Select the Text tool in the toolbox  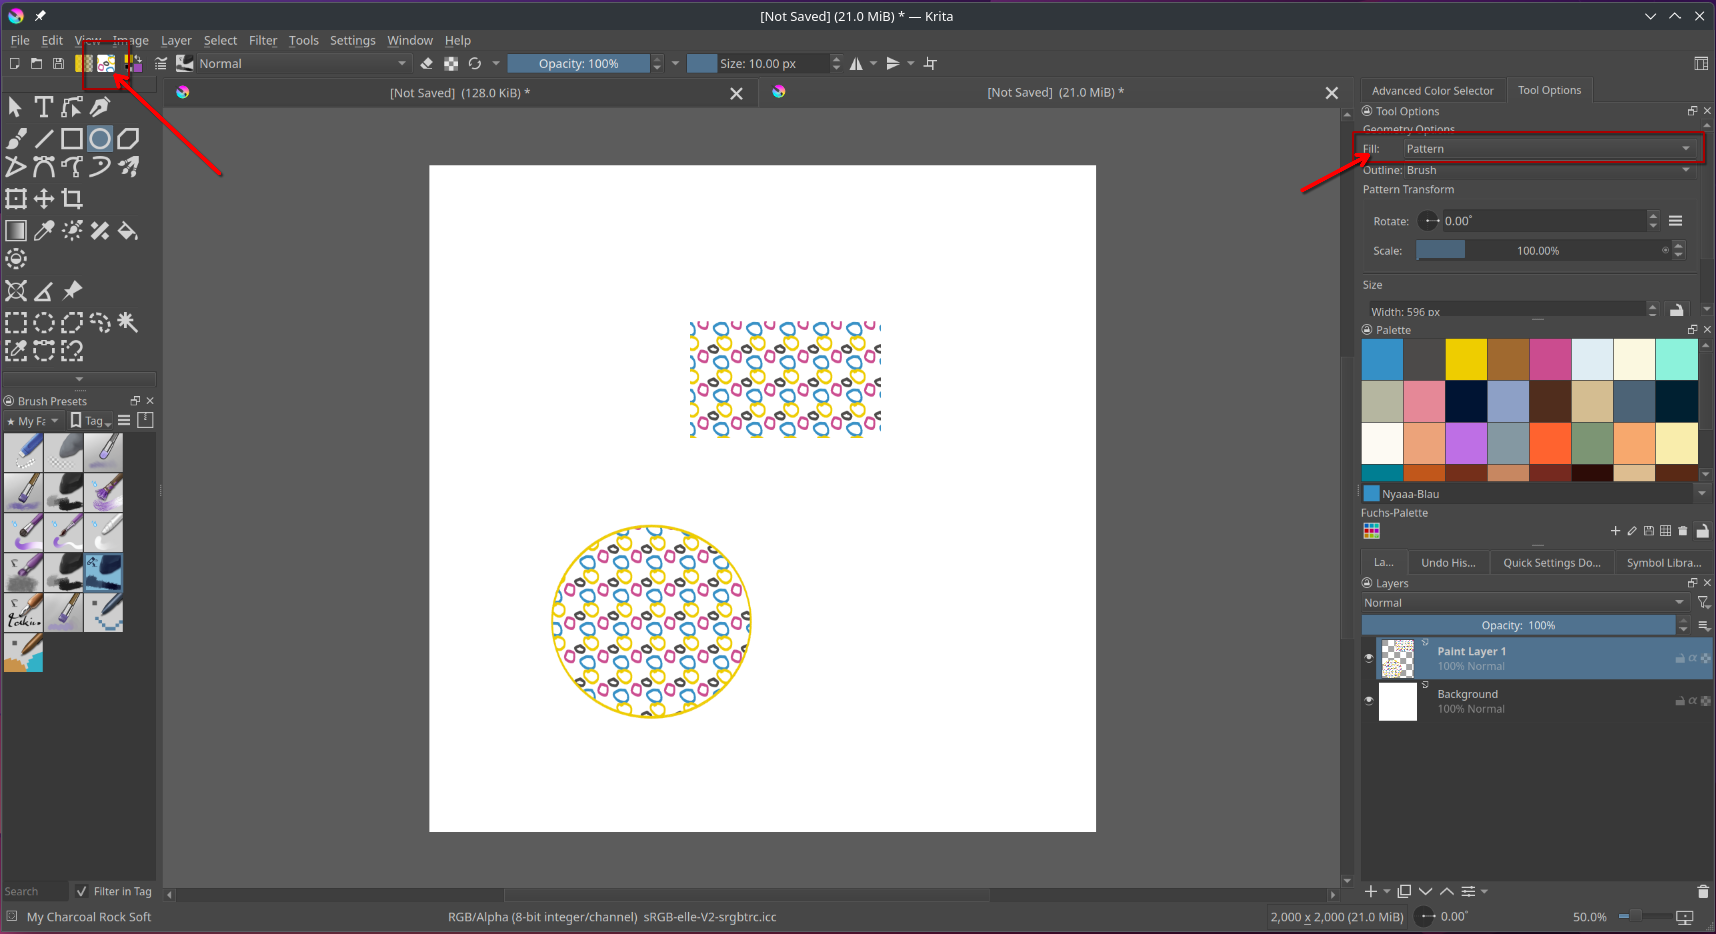(x=44, y=107)
